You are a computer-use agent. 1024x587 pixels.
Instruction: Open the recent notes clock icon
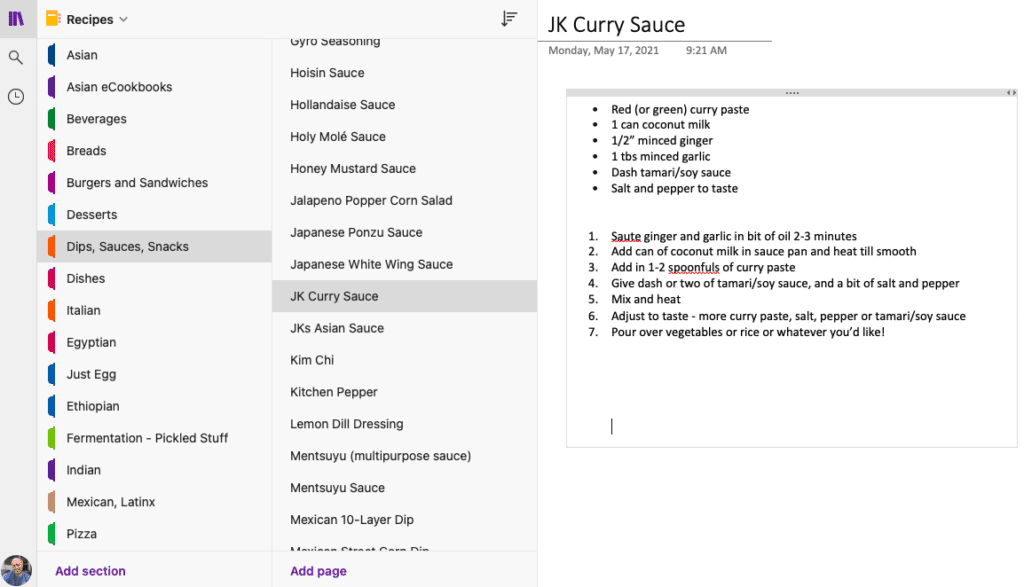16,97
